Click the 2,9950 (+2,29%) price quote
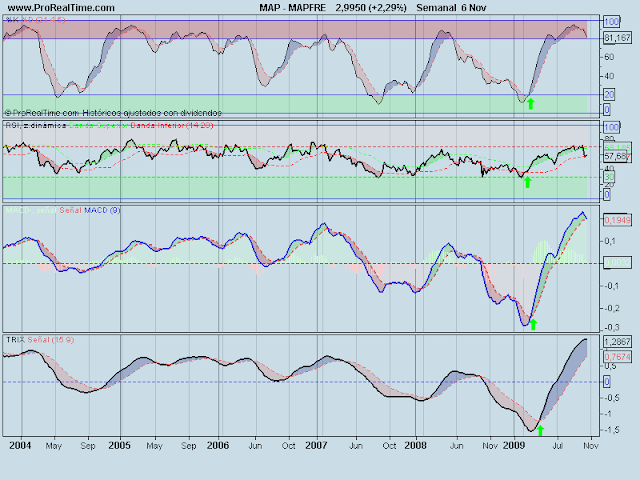Image resolution: width=640 pixels, height=480 pixels. click(x=371, y=8)
